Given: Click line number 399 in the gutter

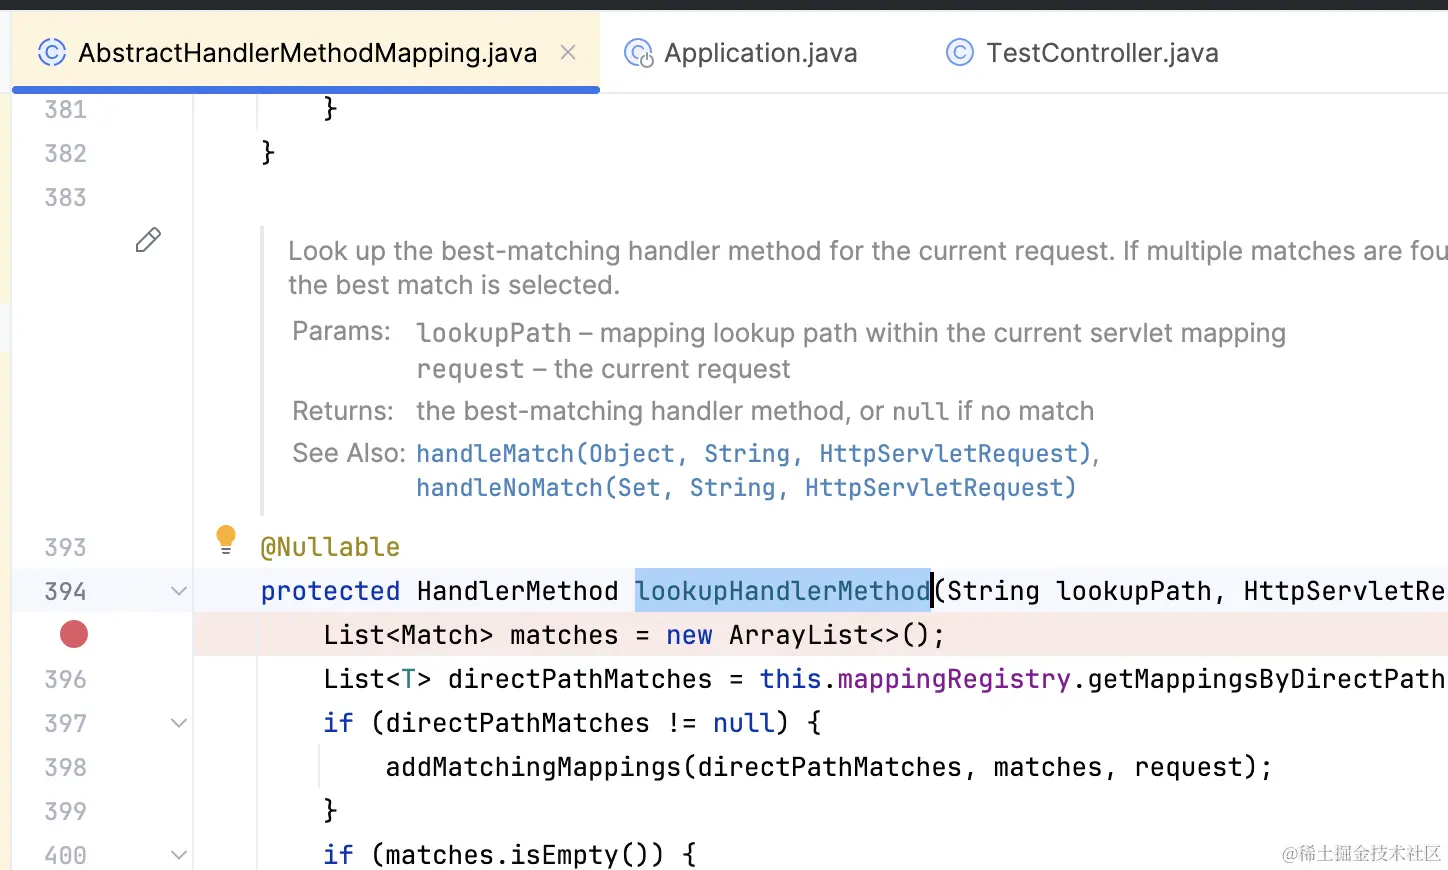Looking at the screenshot, I should click(65, 811).
